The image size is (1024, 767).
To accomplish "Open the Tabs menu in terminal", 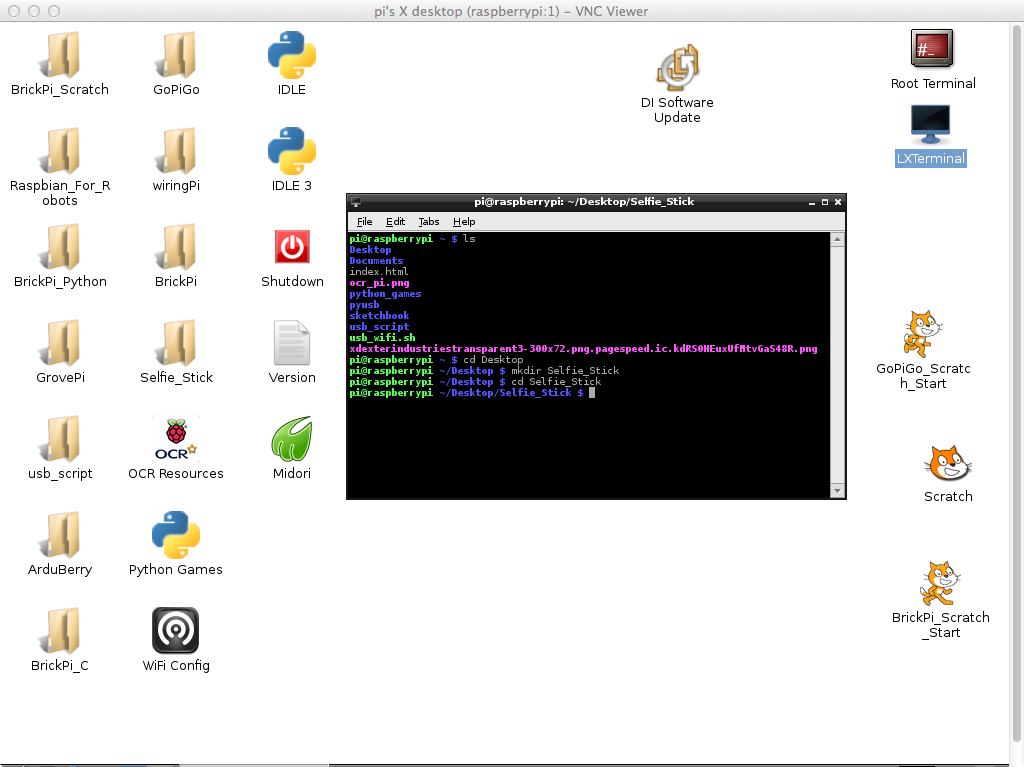I will point(428,221).
